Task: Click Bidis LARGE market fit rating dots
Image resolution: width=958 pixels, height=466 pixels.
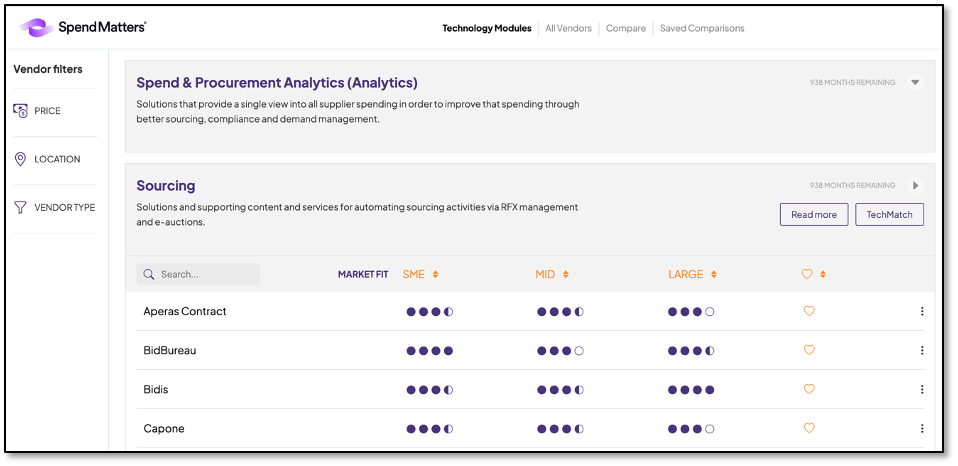Action: [x=691, y=390]
